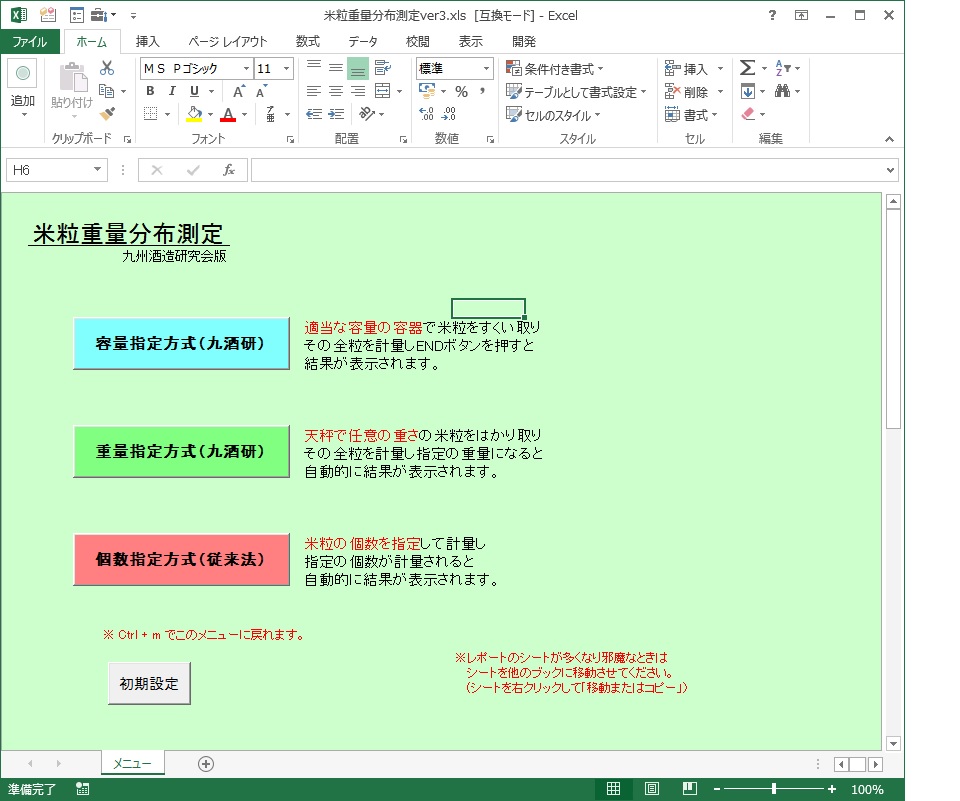Click the AutoSum sigma icon
Image resolution: width=960 pixels, height=801 pixels.
[x=747, y=69]
